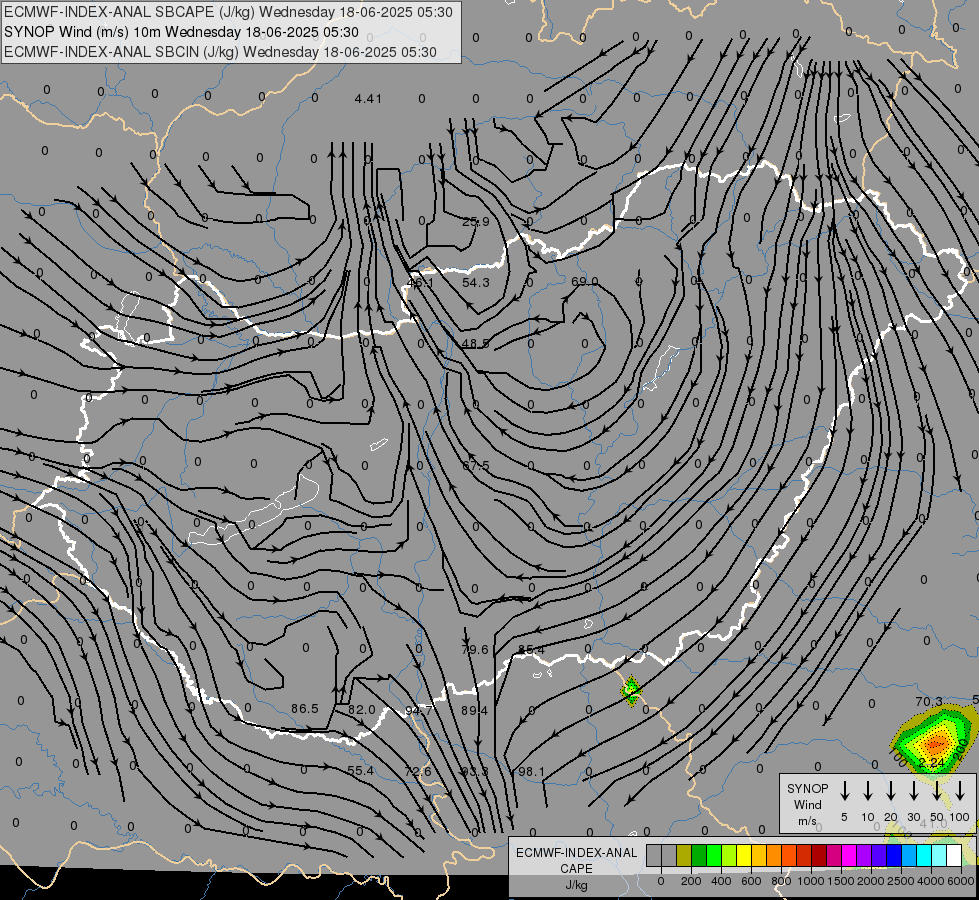Click the 94.7 value on the map

click(x=418, y=711)
